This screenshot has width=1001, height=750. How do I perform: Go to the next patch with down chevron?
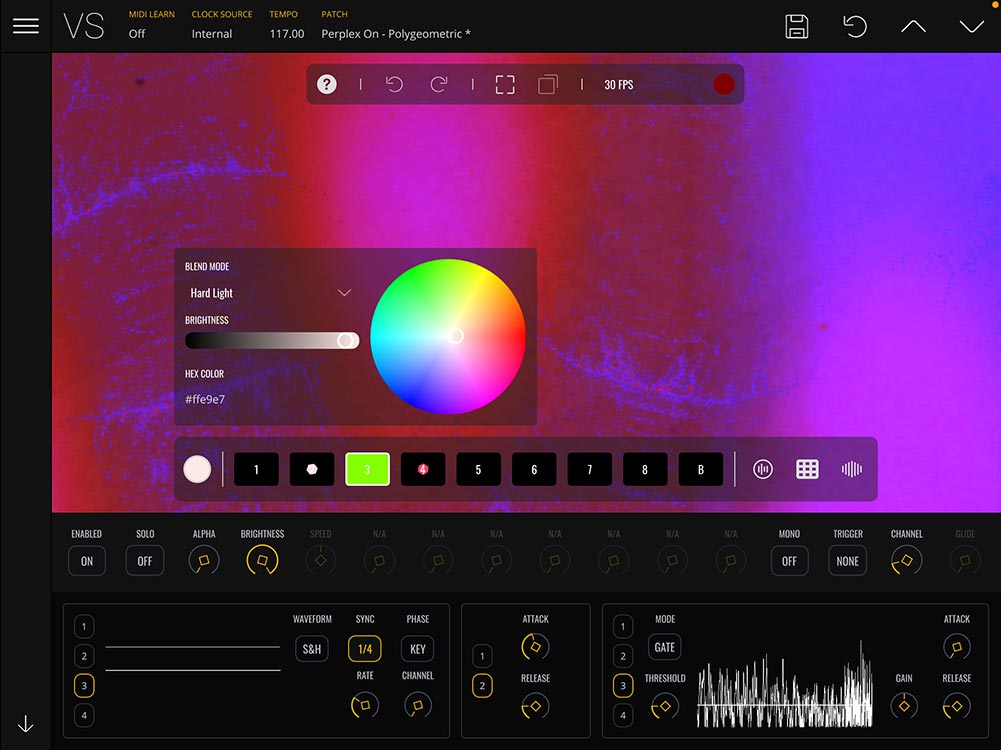971,27
